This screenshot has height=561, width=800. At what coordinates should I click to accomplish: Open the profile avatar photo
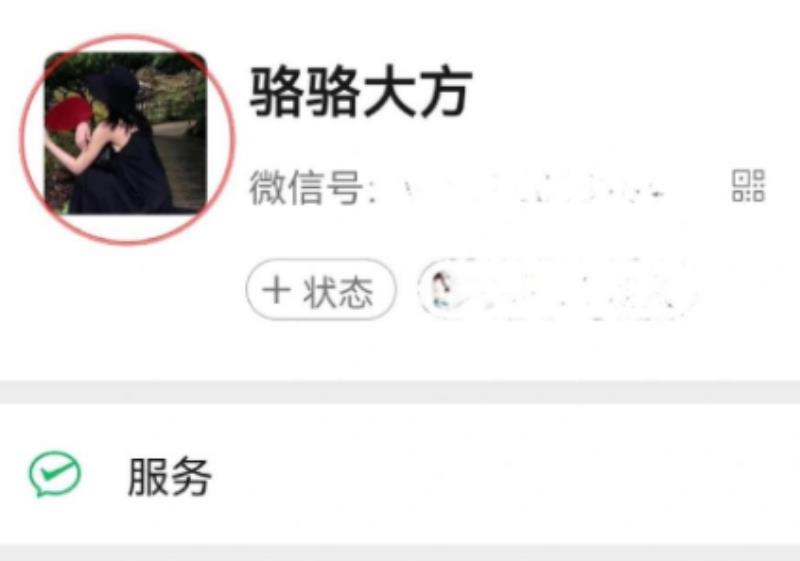click(126, 133)
